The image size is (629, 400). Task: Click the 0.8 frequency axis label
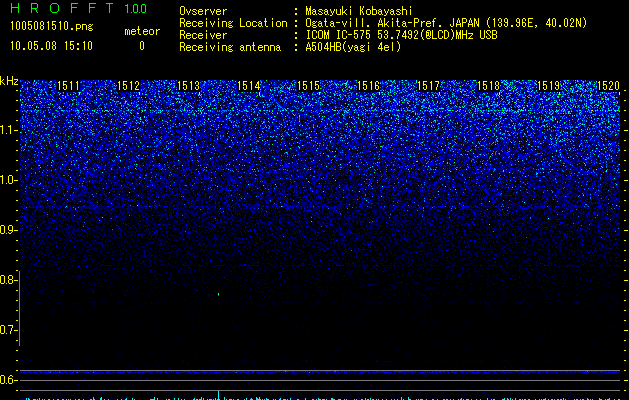(x=8, y=280)
